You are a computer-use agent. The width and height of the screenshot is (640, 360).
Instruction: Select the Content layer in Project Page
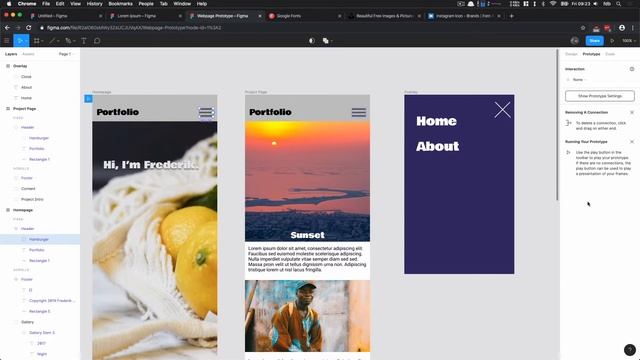pos(28,189)
